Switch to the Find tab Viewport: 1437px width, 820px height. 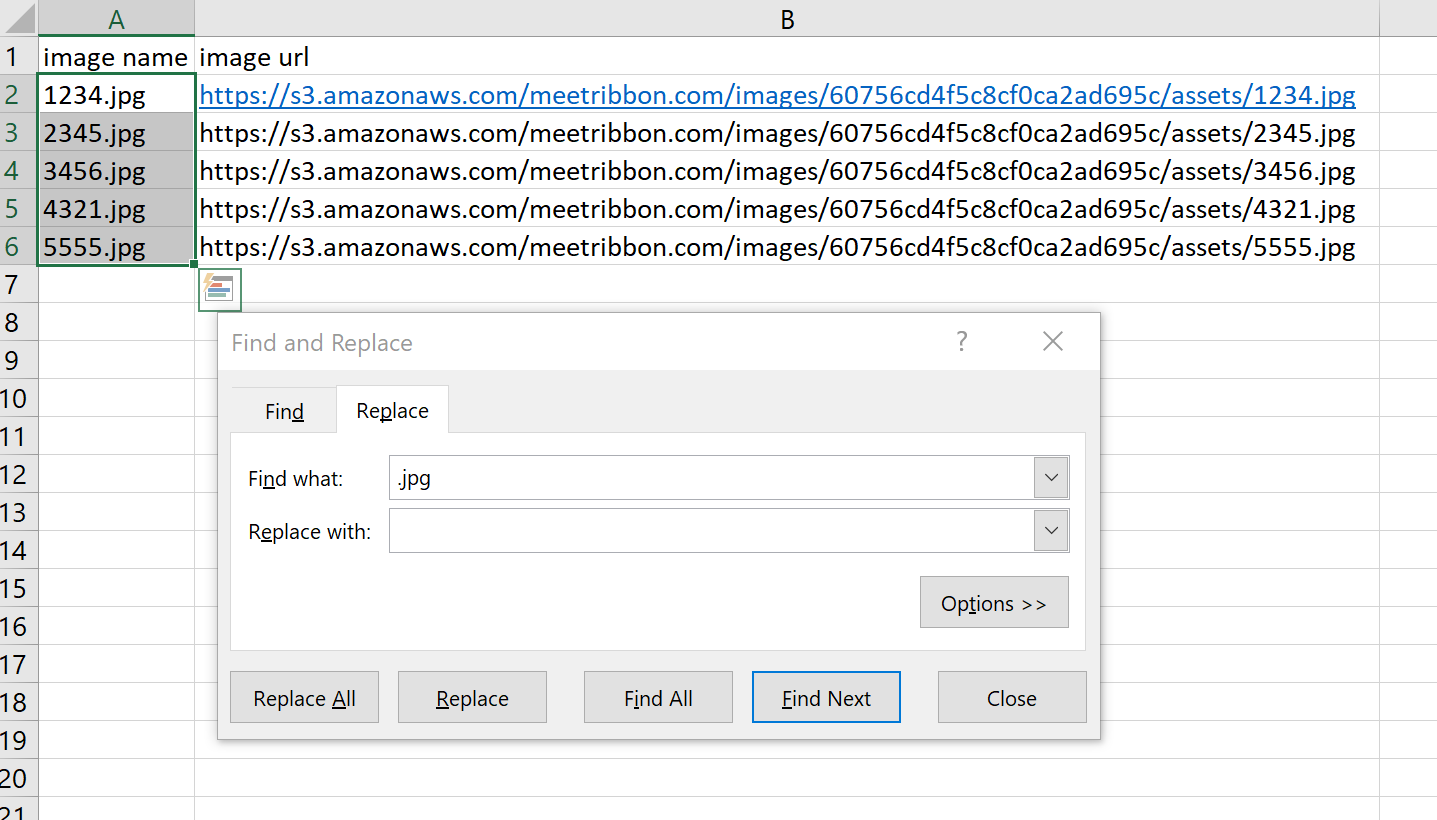pyautogui.click(x=284, y=411)
